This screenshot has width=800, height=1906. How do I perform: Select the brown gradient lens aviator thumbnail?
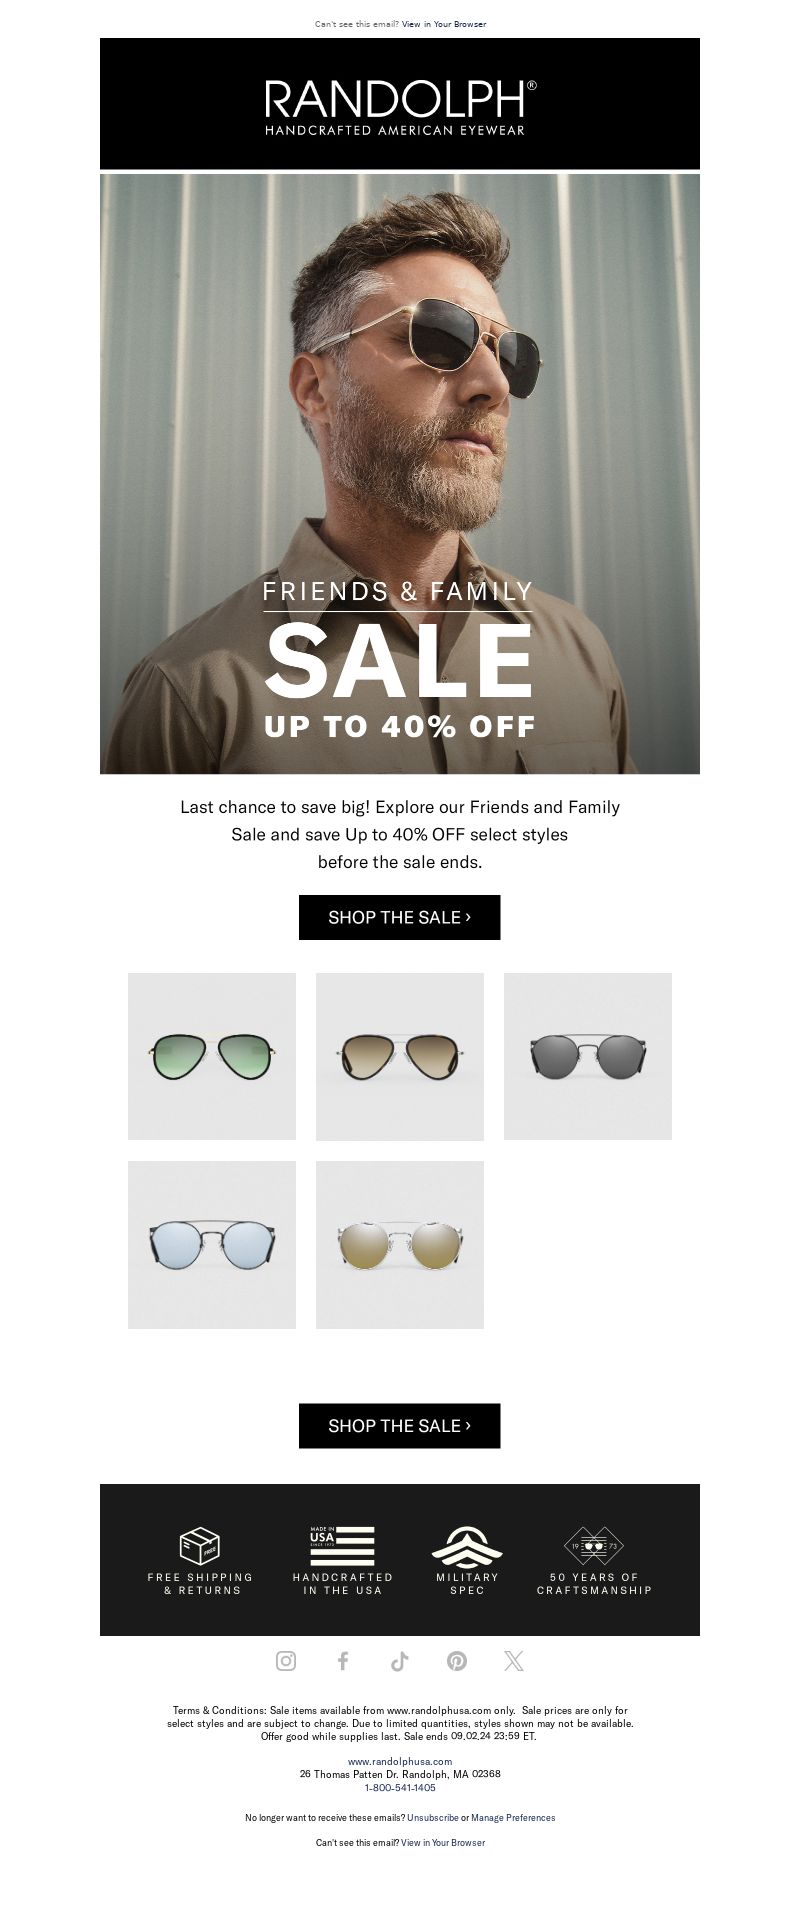(x=400, y=1056)
